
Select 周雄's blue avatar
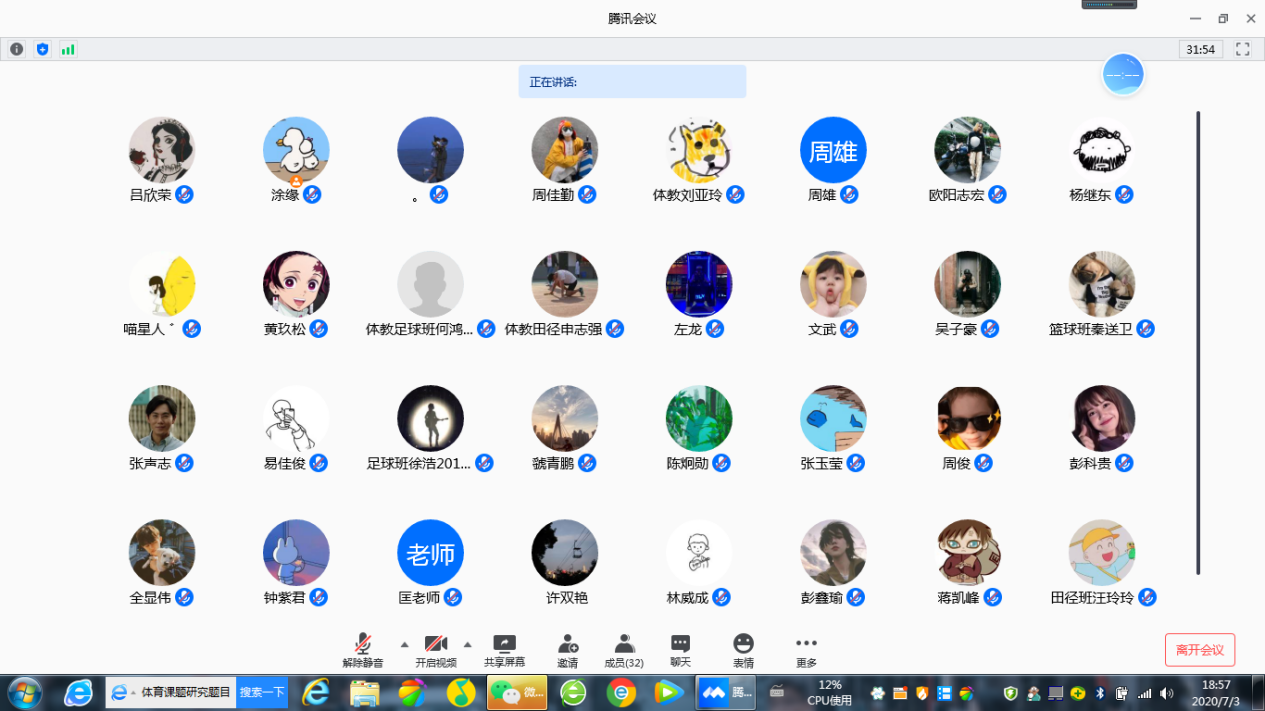tap(833, 150)
